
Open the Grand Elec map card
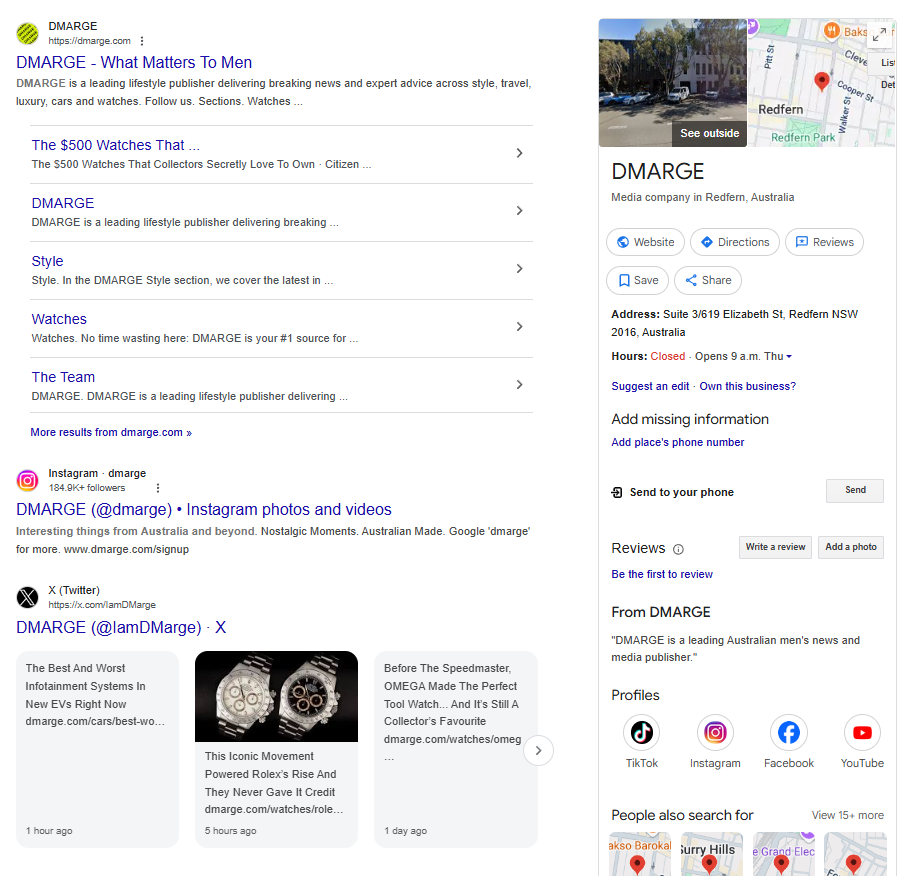tap(784, 854)
